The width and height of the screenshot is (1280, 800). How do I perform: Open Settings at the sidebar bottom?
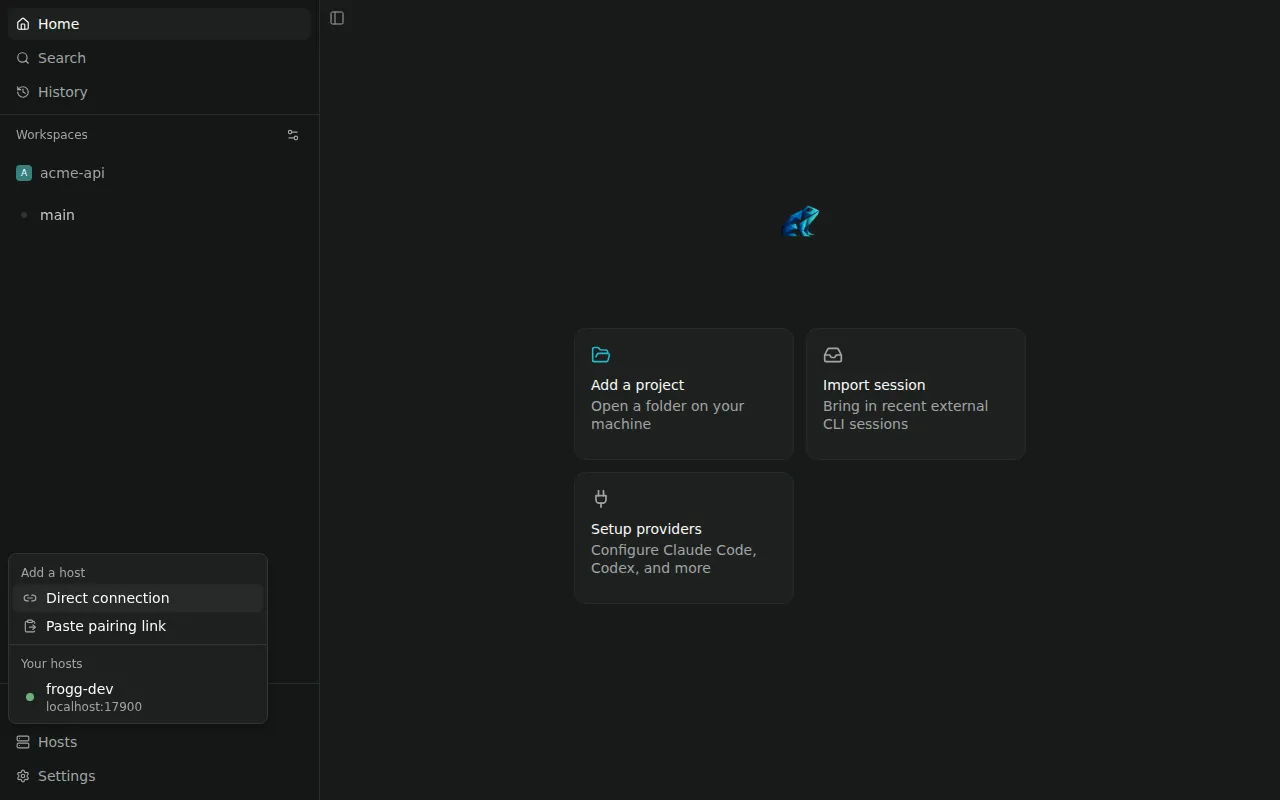point(159,776)
